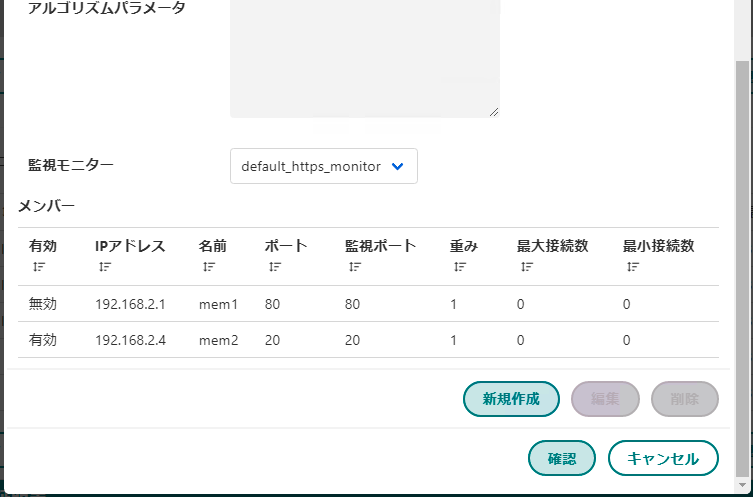This screenshot has height=497, width=753.
Task: Click the メンバー section heading
Action: (47, 206)
